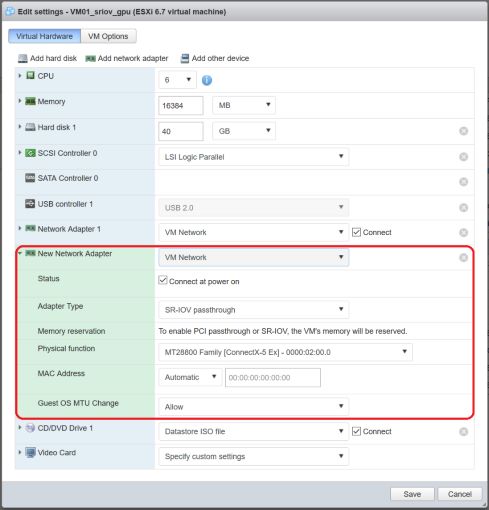Remove USB controller 1 with its delete icon
This screenshot has height=510, width=489.
point(463,208)
